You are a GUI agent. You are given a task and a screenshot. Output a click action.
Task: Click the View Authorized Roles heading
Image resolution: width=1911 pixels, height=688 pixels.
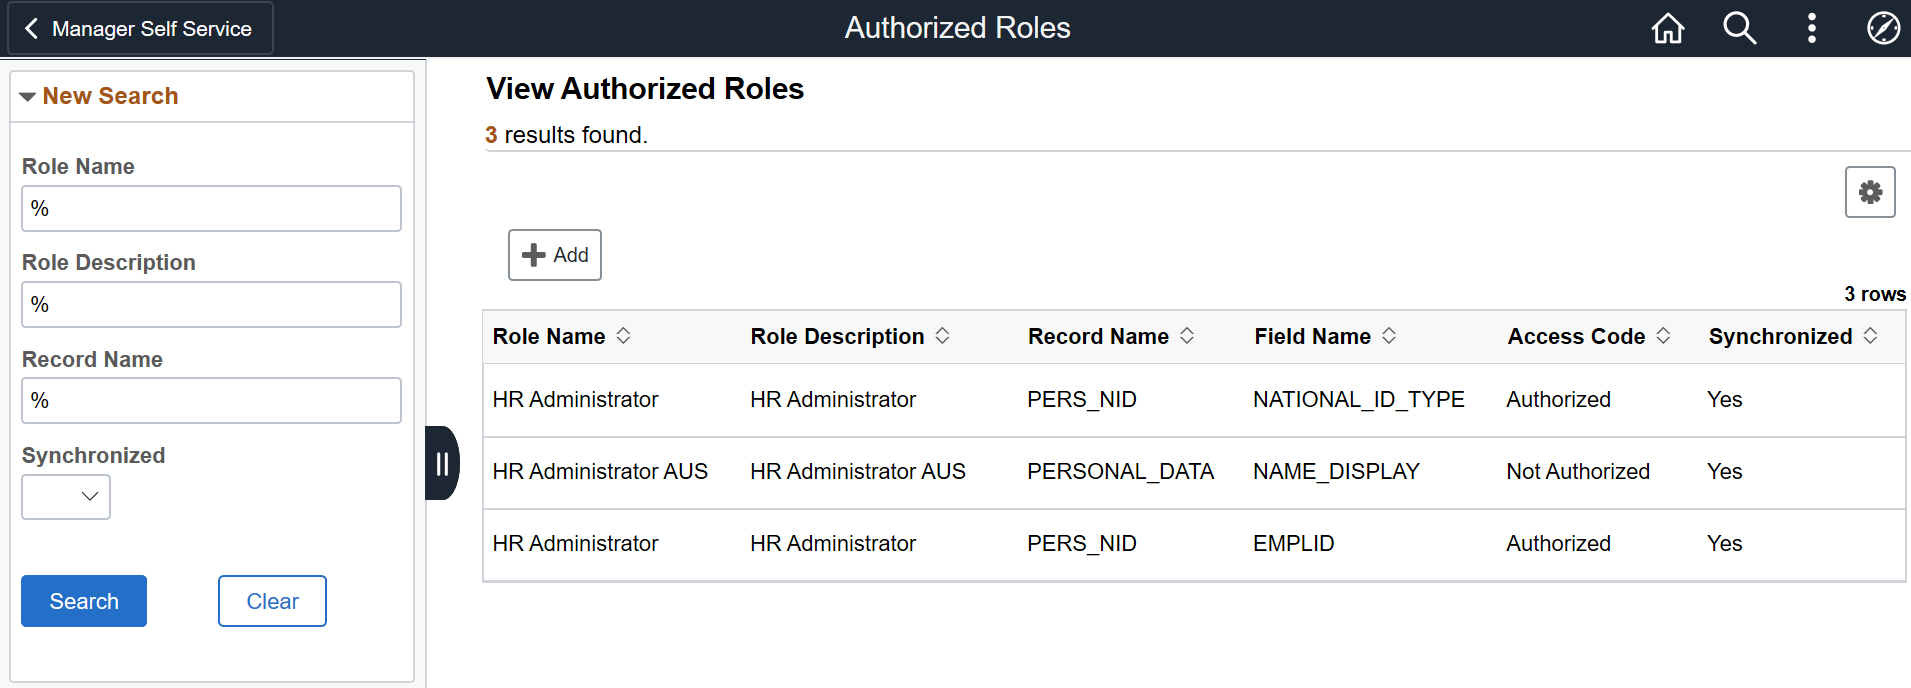(x=645, y=89)
